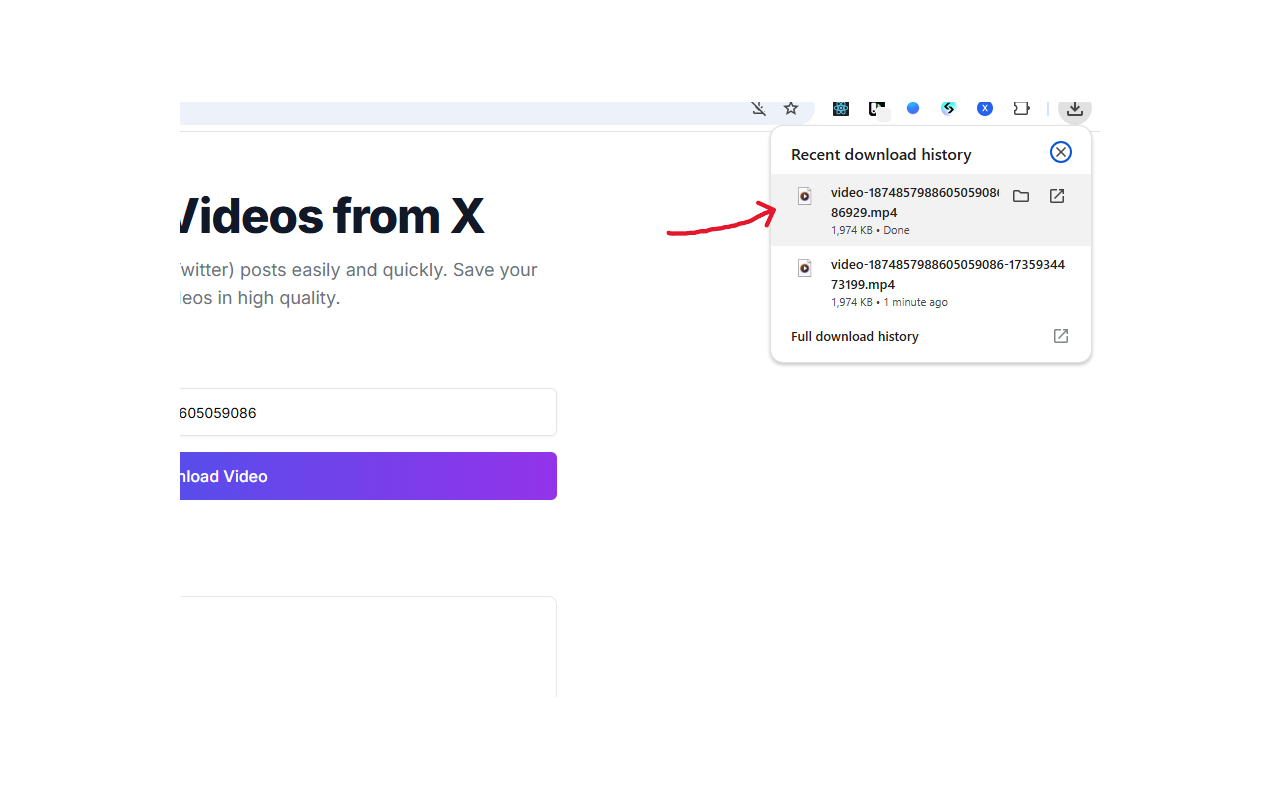Open the Extensions puzzle piece menu
The height and width of the screenshot is (800, 1280).
point(1021,108)
